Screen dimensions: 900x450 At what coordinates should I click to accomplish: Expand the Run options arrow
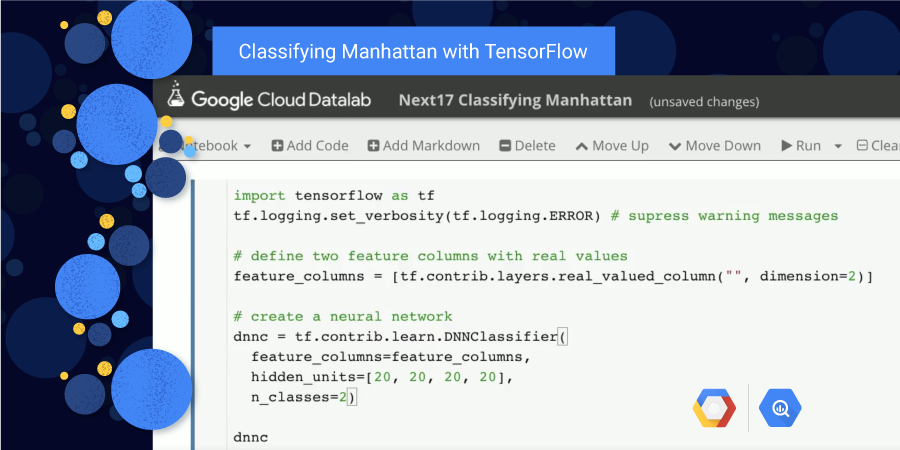point(838,146)
